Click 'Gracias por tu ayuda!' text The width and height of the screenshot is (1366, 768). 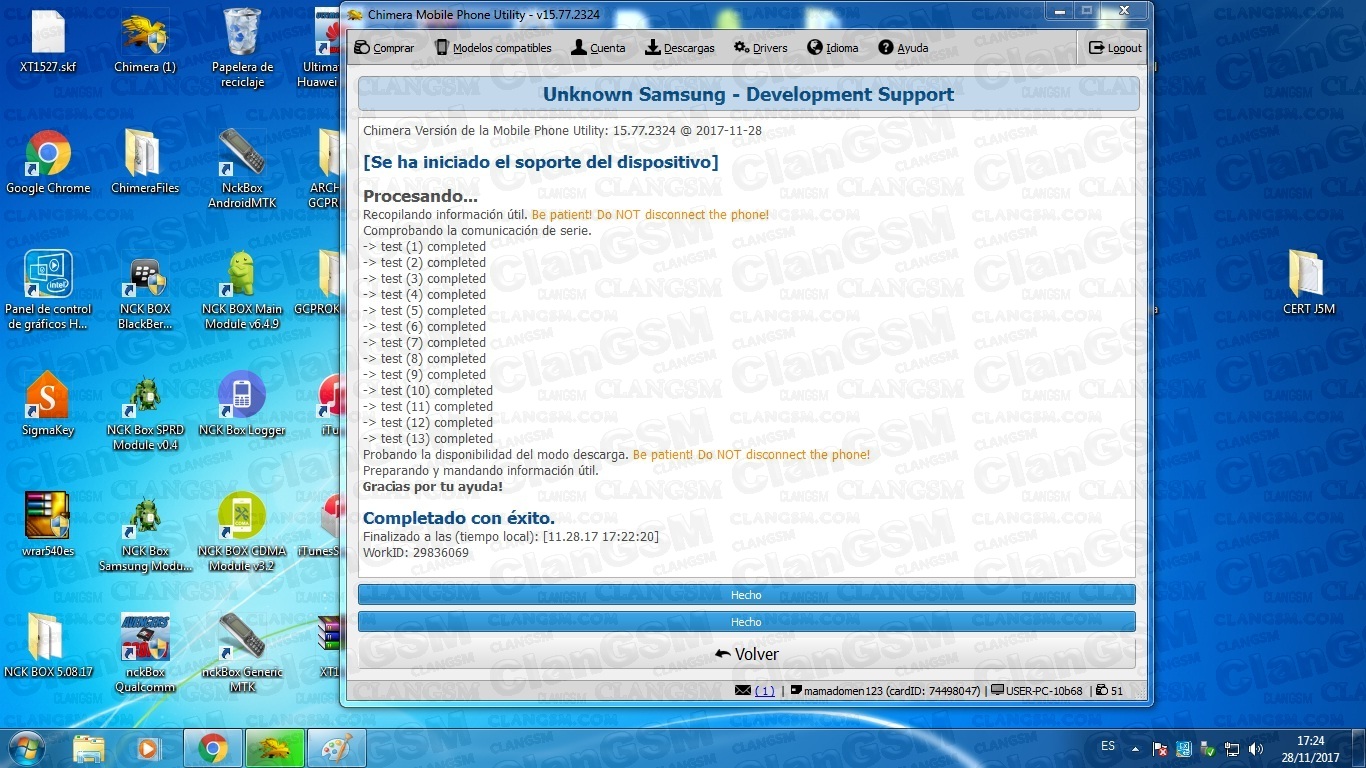(x=433, y=487)
